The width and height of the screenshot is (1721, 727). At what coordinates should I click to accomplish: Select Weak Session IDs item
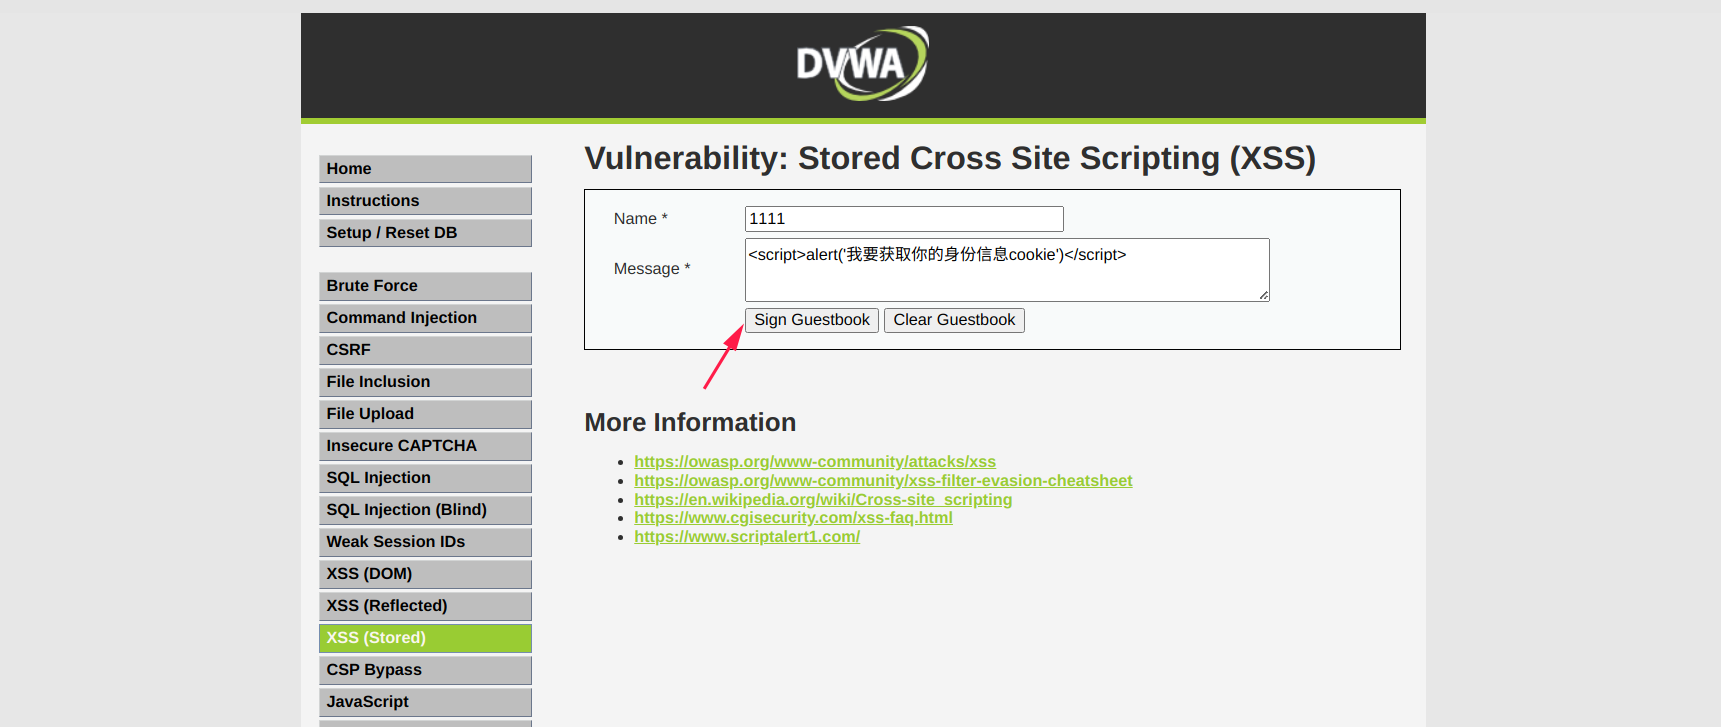(x=425, y=542)
